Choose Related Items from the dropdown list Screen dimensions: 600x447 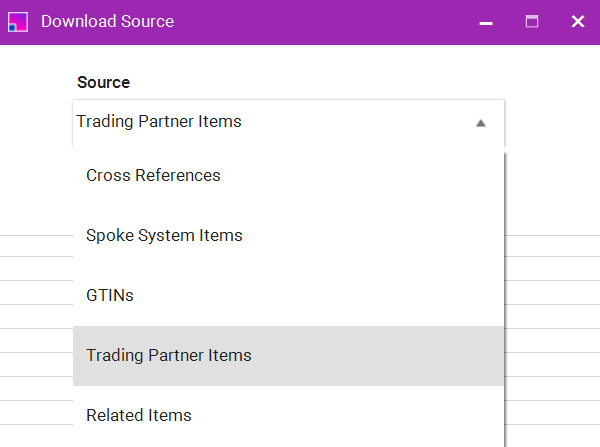coord(139,415)
